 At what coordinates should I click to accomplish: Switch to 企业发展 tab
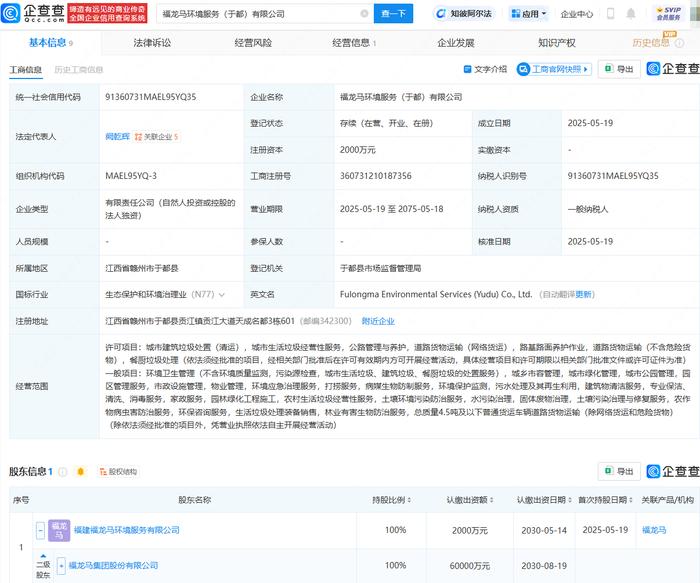pyautogui.click(x=456, y=43)
